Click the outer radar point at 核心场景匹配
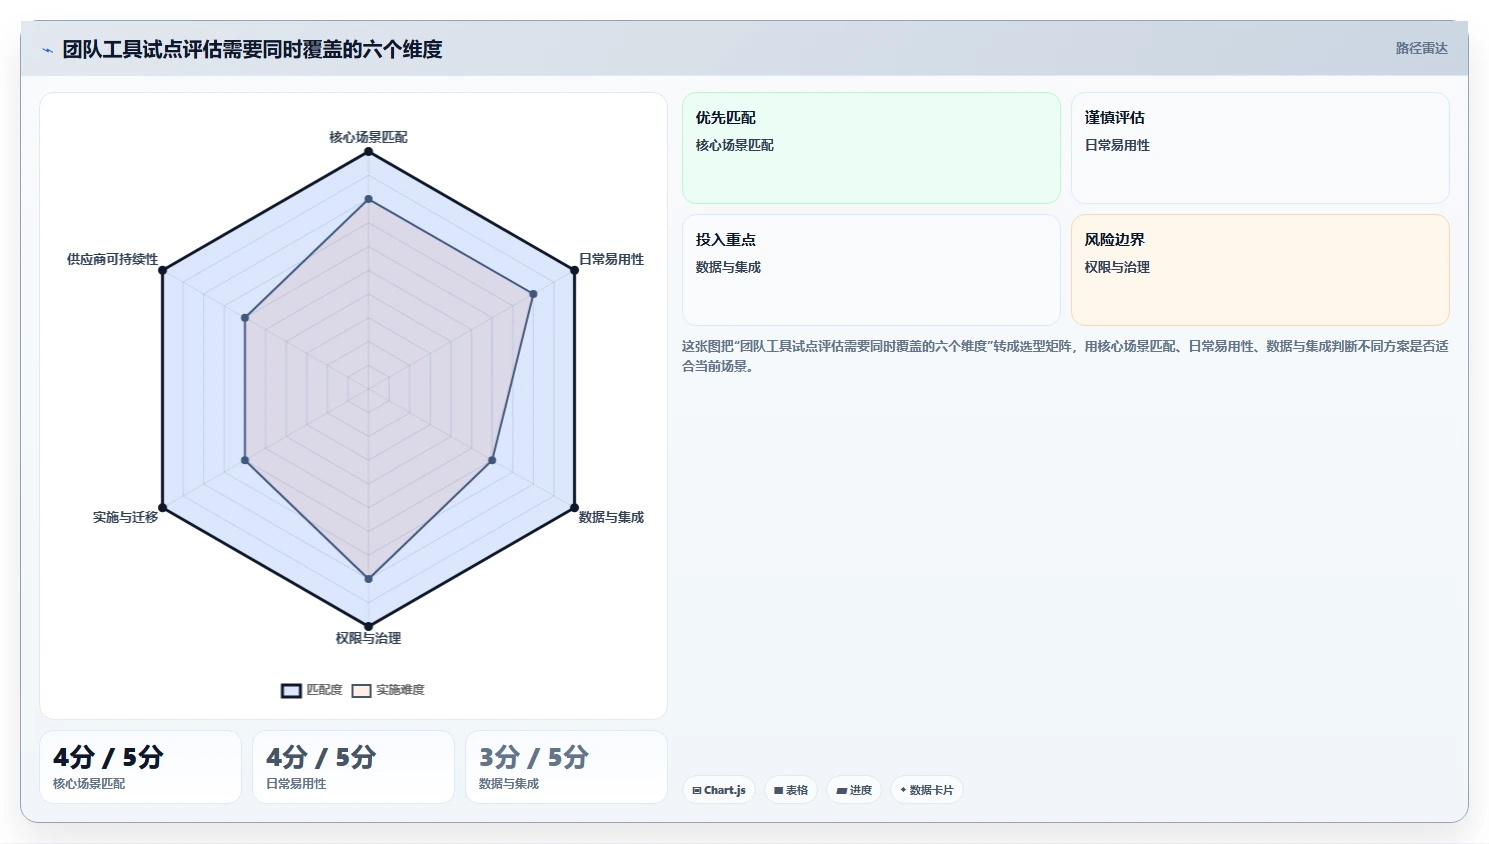1489x844 pixels. point(368,151)
